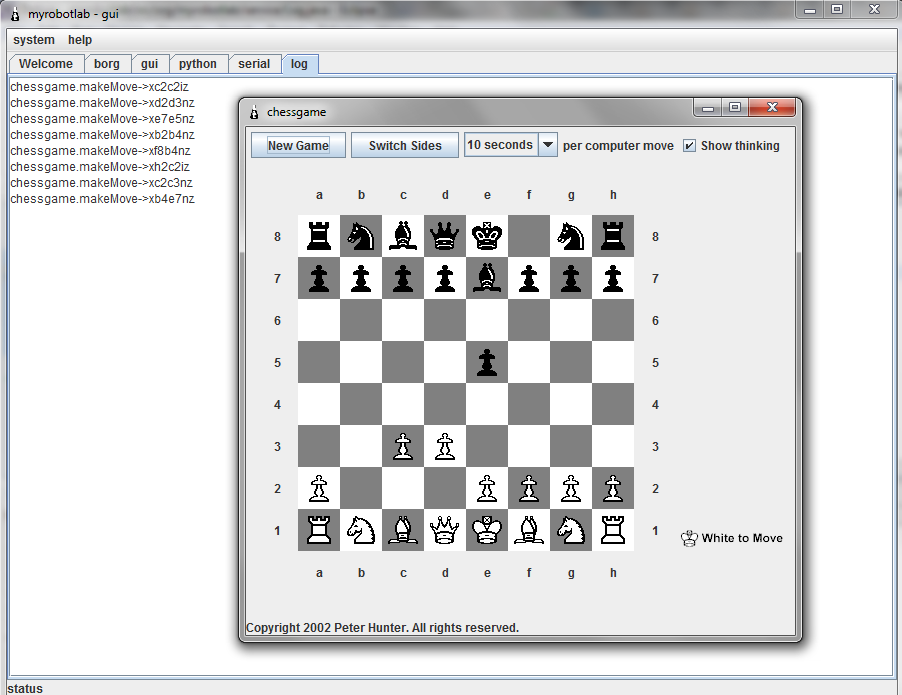902x695 pixels.
Task: Toggle the Show thinking checkbox
Action: point(689,146)
